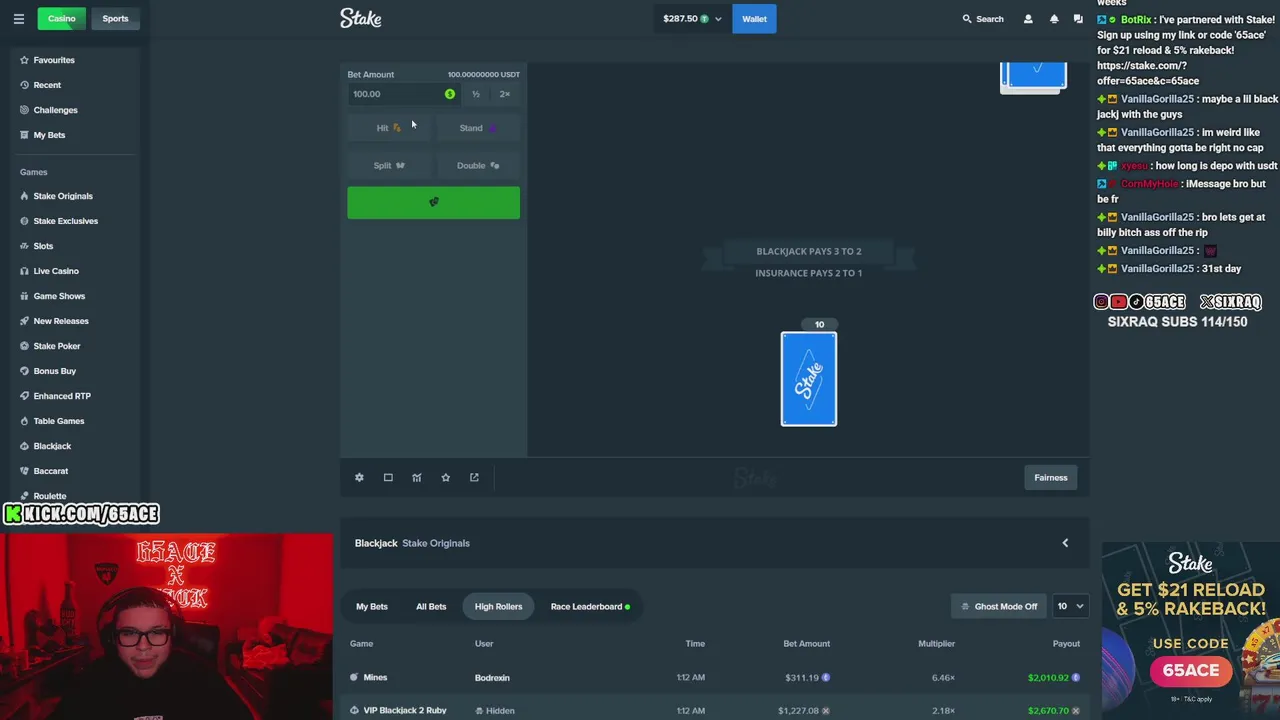Open game in popout window
1280x720 pixels.
click(475, 478)
